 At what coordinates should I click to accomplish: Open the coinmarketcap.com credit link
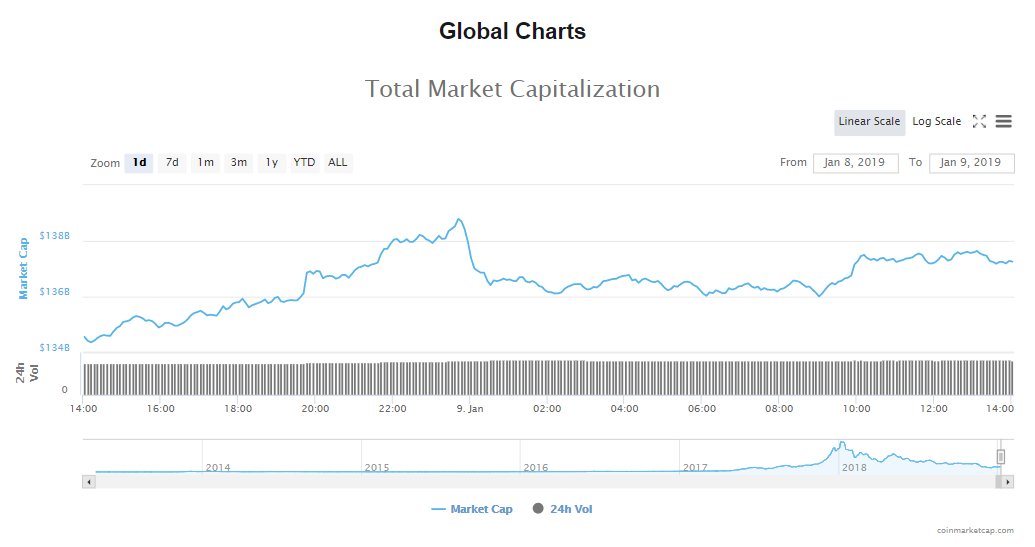(x=974, y=531)
